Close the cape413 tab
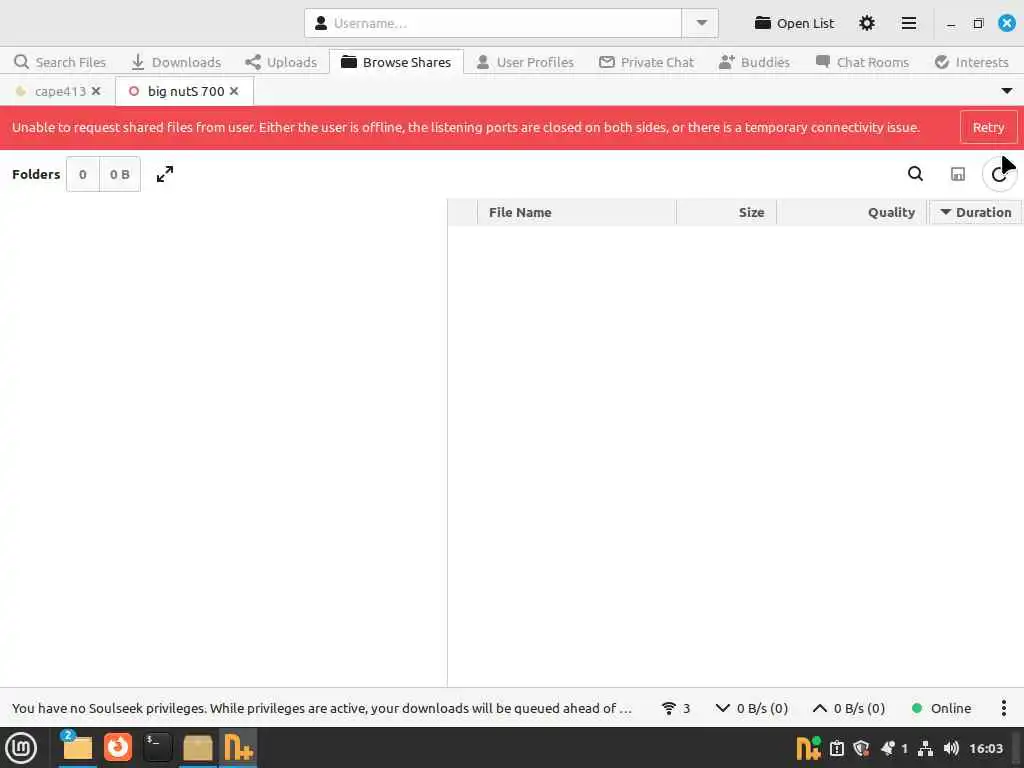1024x768 pixels. click(x=96, y=91)
